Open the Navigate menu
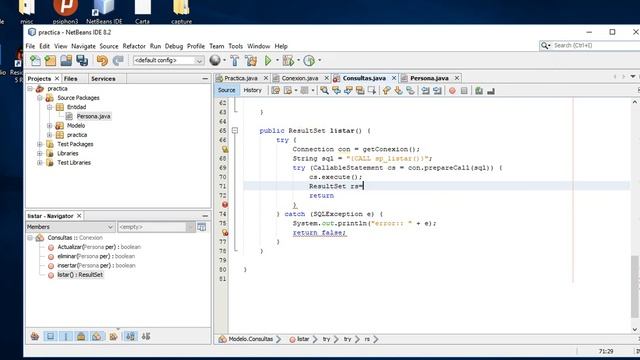This screenshot has height=360, width=640. click(83, 46)
